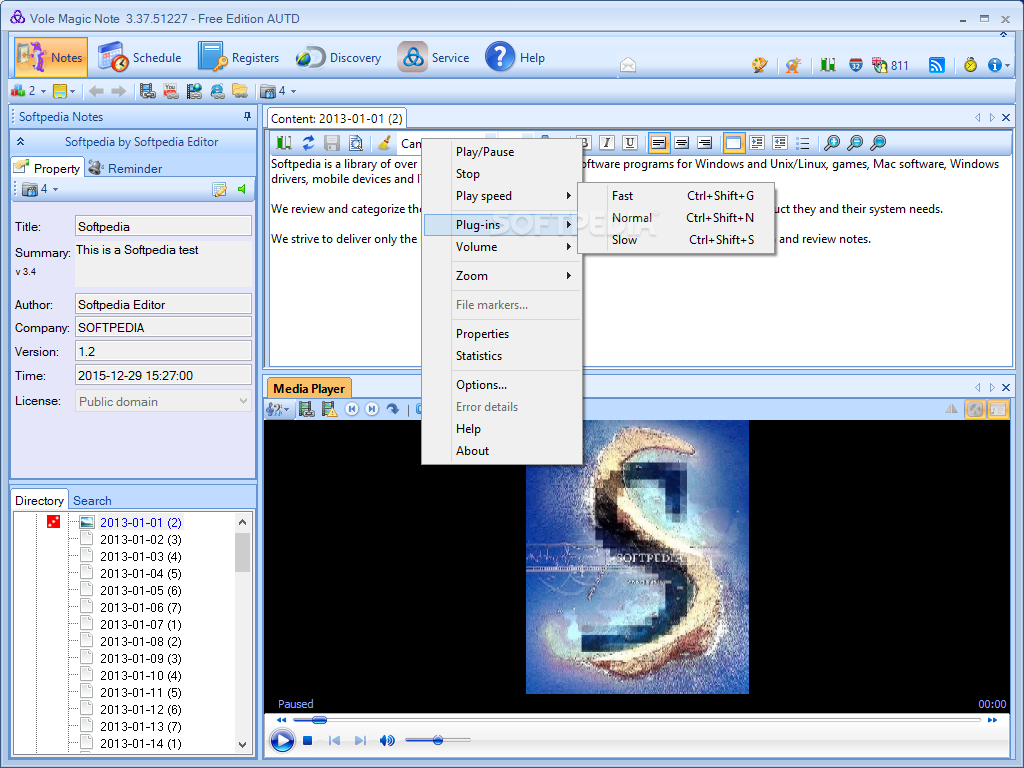
Task: Toggle bullet list formatting
Action: pyautogui.click(x=803, y=142)
